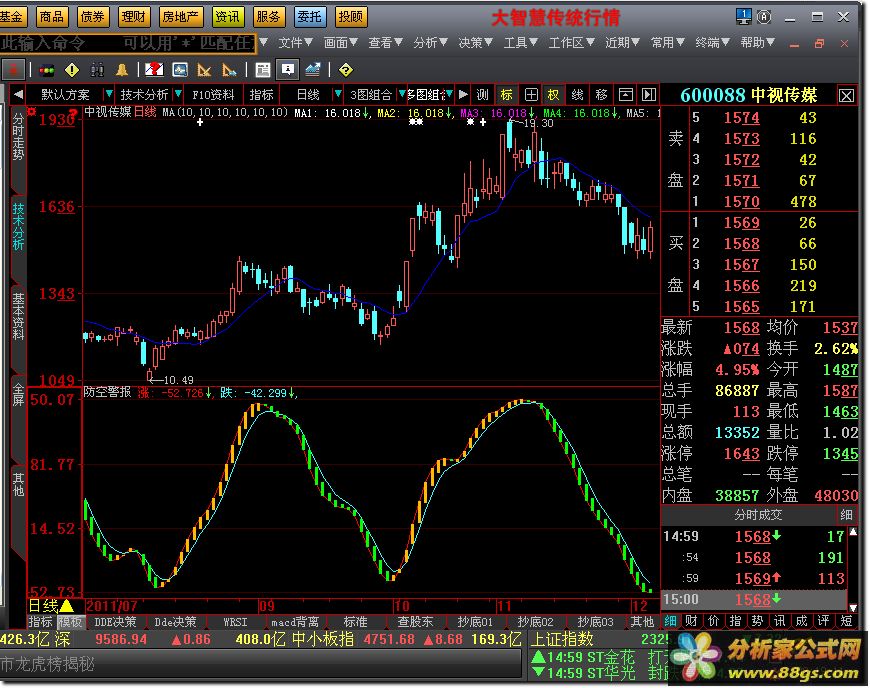Open the monitor waveform chart icon
Viewport: 870px width, 688px height.
coord(180,70)
